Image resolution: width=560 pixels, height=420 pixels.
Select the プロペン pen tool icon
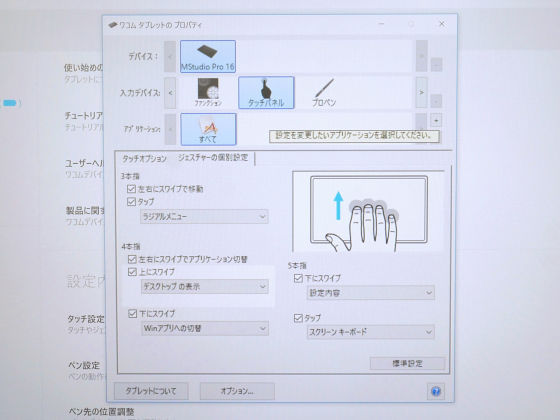click(324, 92)
